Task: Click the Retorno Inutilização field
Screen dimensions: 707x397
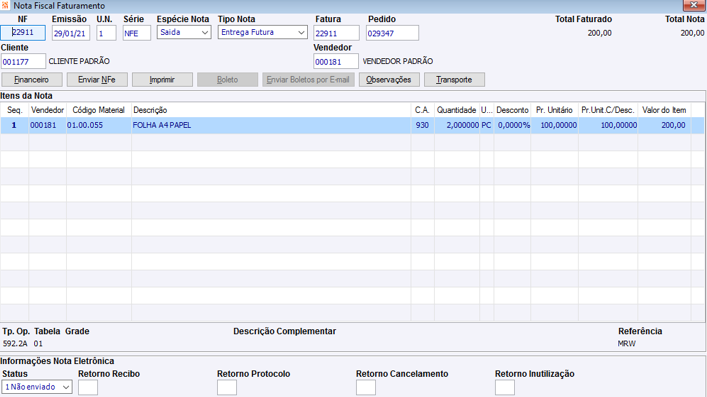Action: tap(505, 387)
